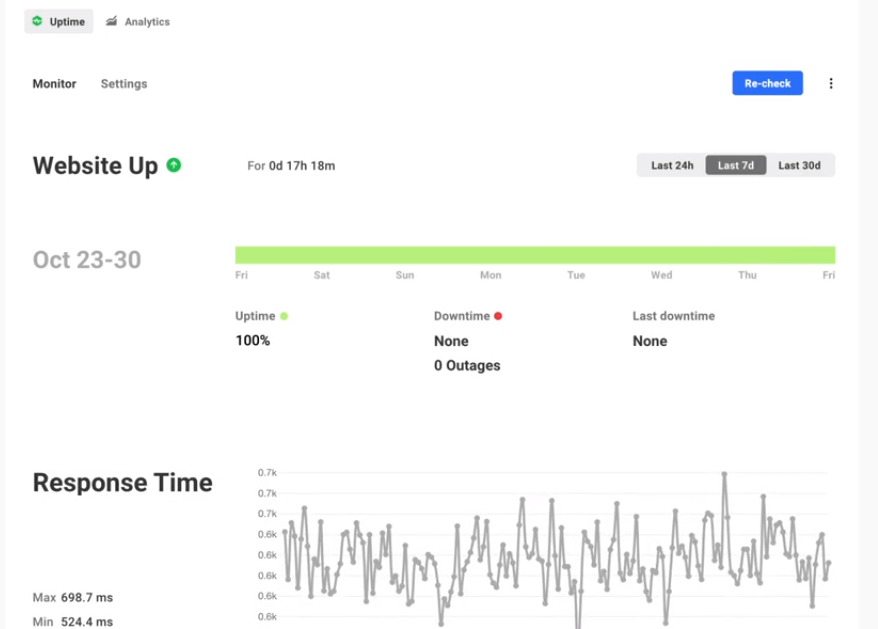Click the red Downtime legend dot
The height and width of the screenshot is (629, 878).
coord(498,316)
